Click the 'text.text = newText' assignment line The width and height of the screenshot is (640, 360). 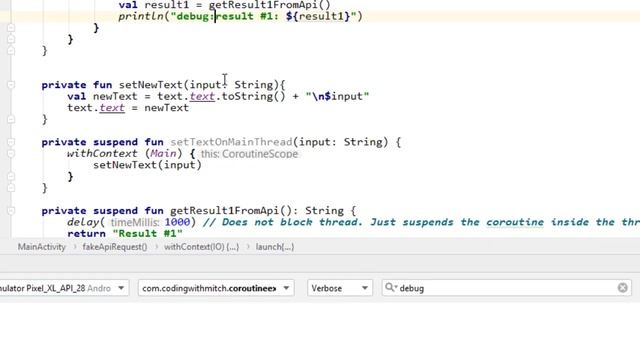point(128,108)
